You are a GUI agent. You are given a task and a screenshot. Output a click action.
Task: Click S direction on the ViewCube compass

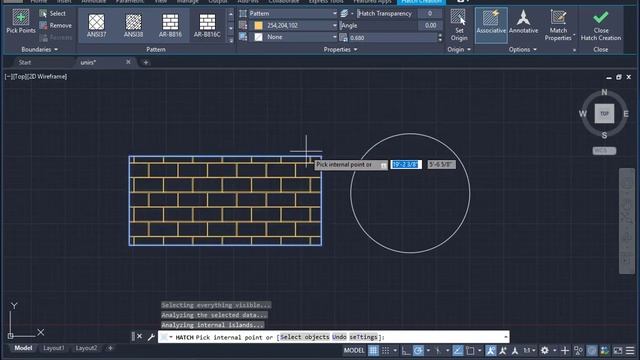coord(604,135)
